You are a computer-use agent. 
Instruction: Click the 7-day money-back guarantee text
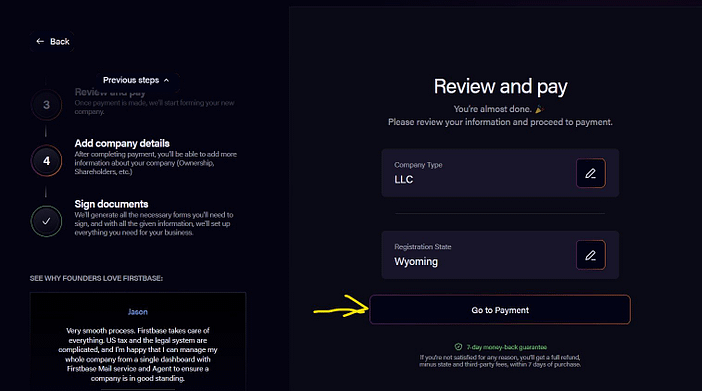506,347
